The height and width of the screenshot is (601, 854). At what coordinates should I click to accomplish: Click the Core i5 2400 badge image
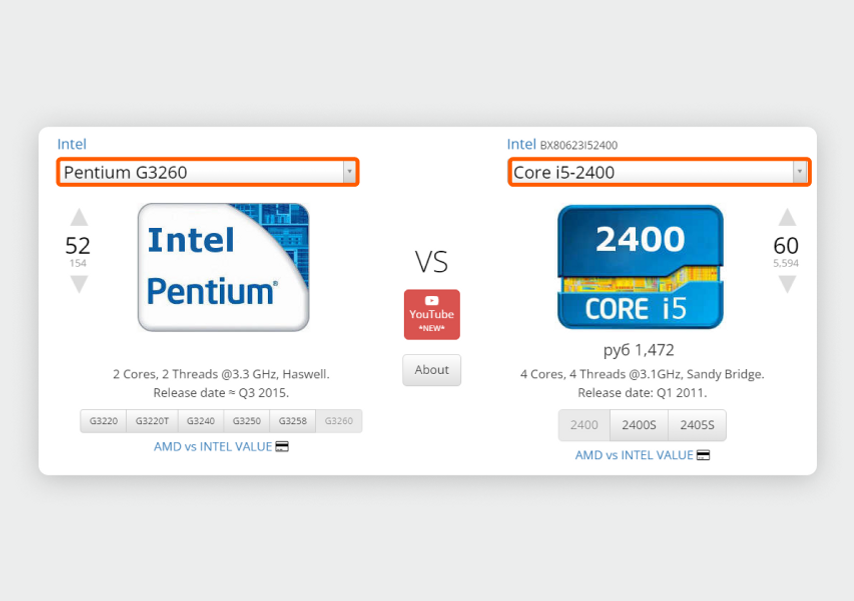(x=640, y=267)
